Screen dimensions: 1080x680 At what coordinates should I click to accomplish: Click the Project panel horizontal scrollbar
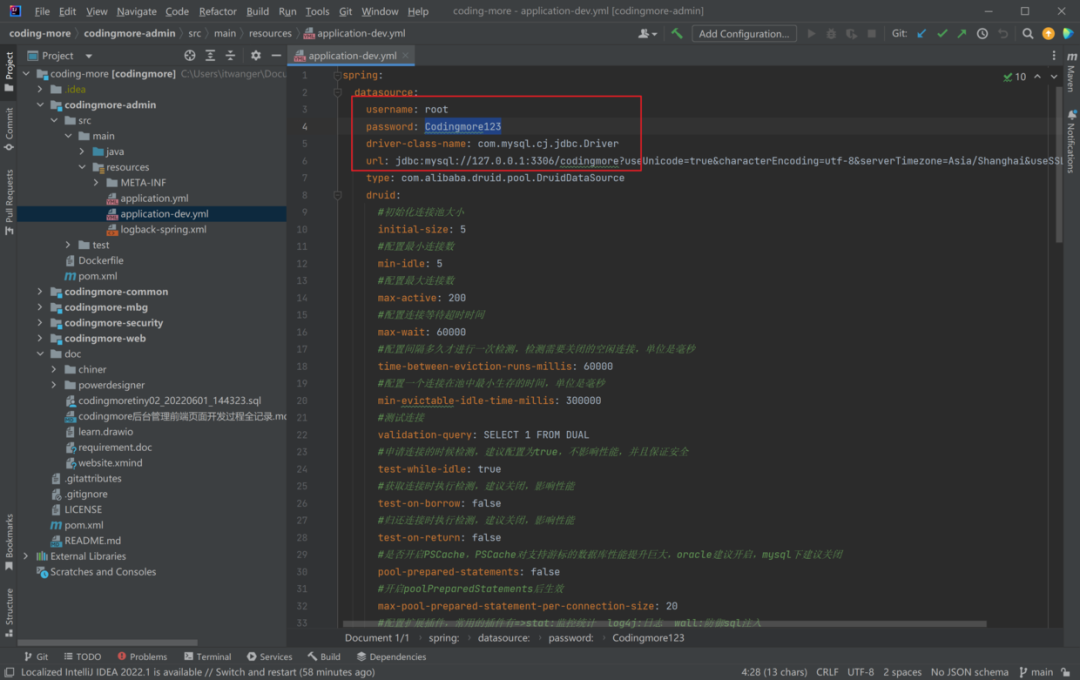(107, 643)
